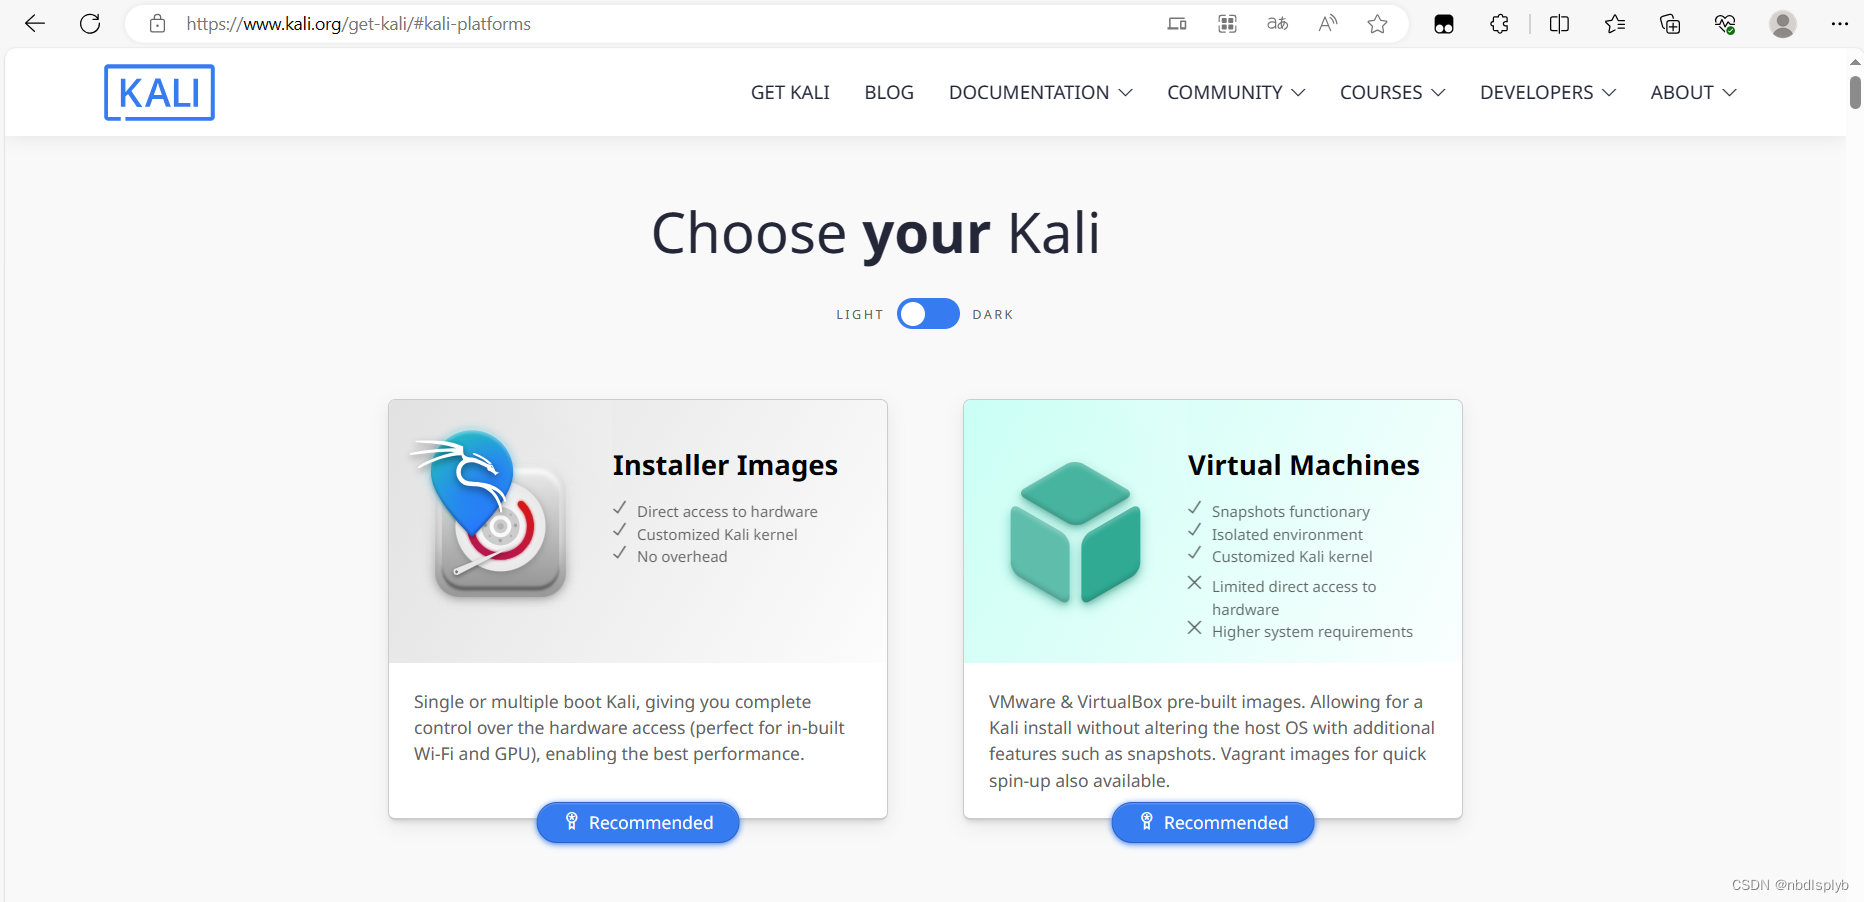
Task: Click the Virtual Machines cube icon
Action: pos(1075,532)
